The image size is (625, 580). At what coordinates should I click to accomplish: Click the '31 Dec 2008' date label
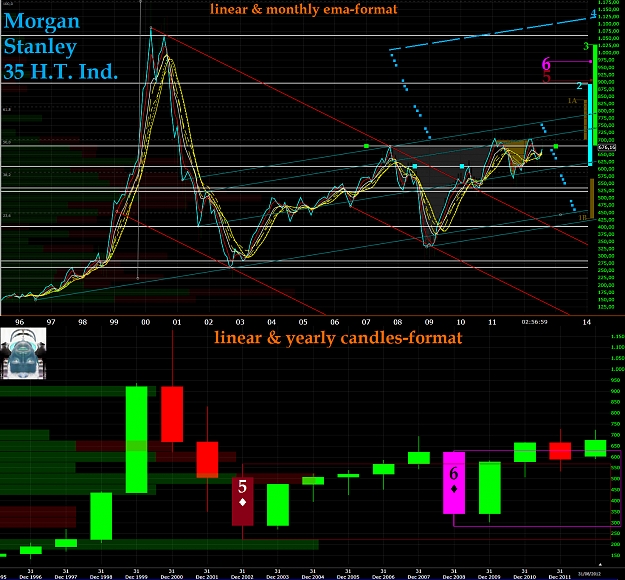pos(454,574)
